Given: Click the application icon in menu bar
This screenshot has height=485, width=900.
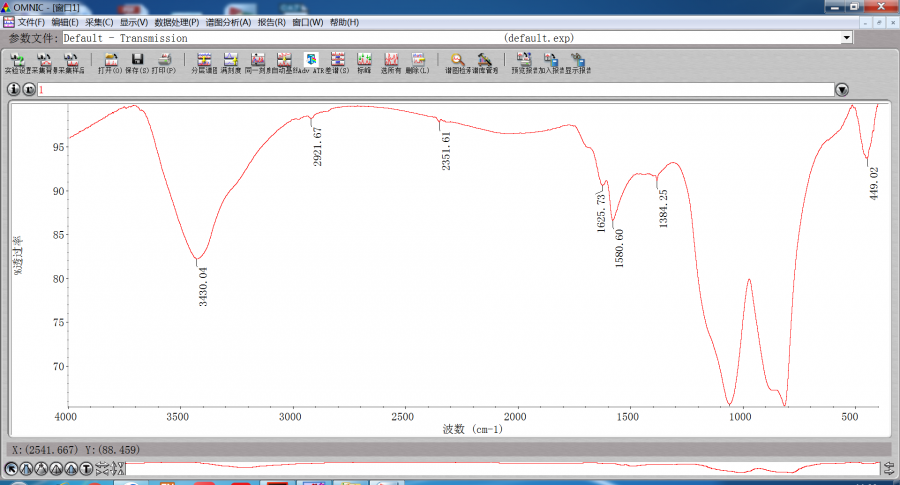Looking at the screenshot, I should [9, 22].
